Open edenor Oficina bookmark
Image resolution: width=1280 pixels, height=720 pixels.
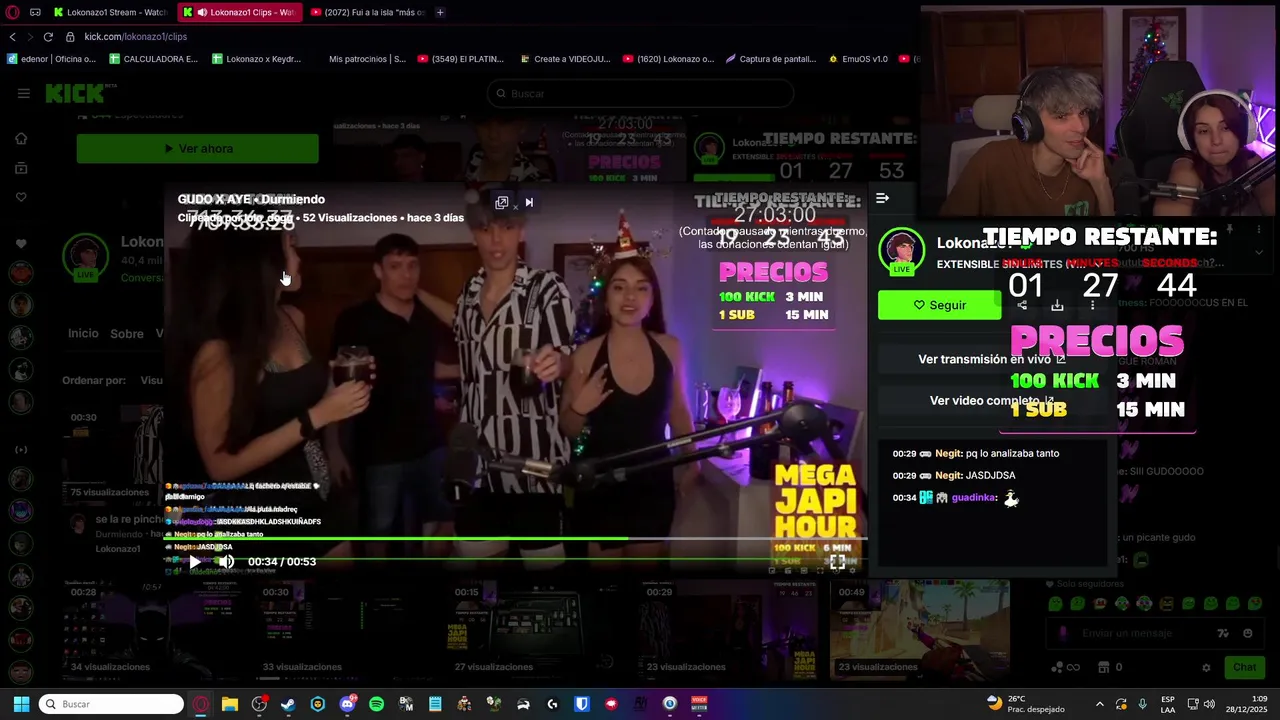coord(52,59)
